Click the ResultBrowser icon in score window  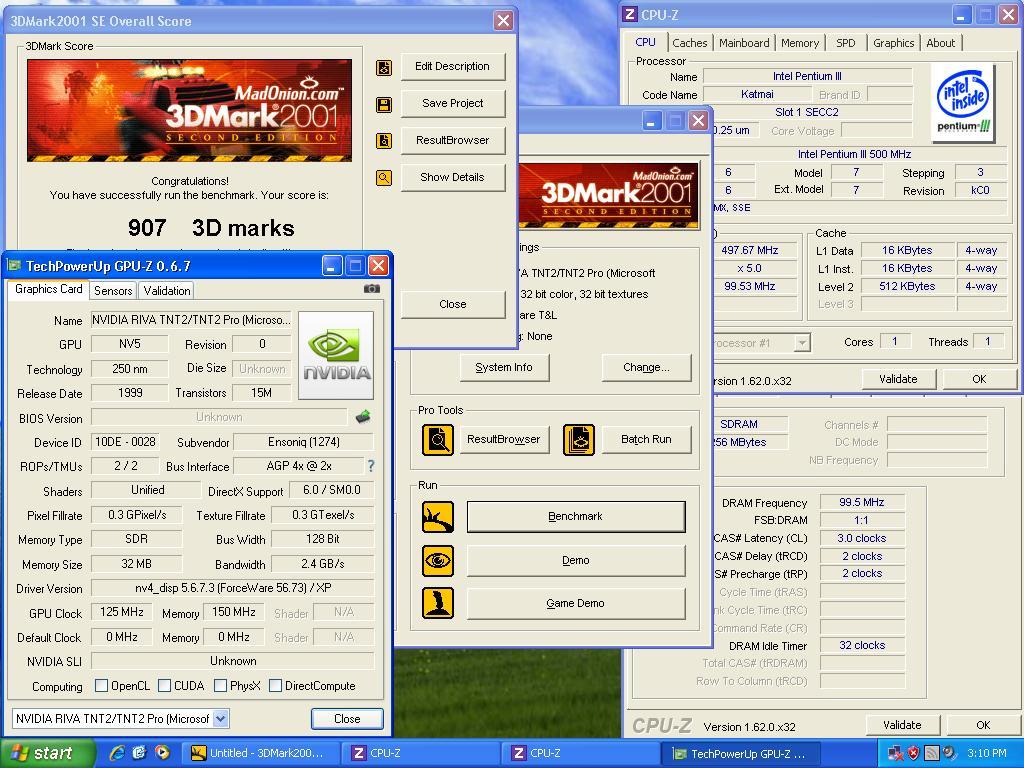[384, 140]
